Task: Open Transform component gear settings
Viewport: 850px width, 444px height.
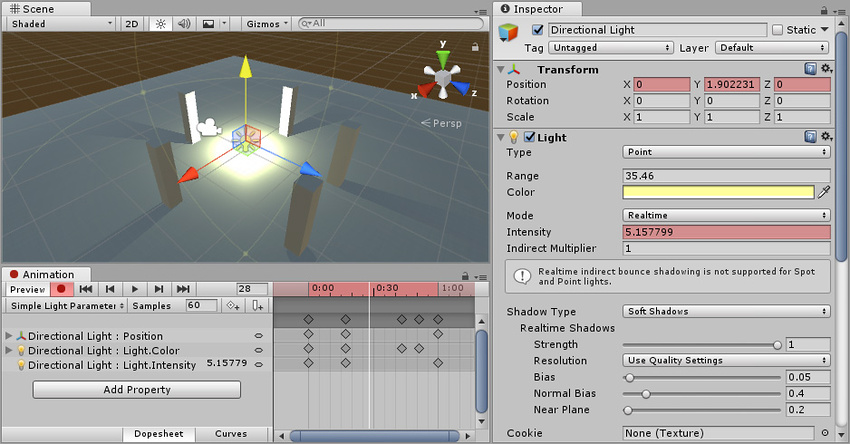Action: (826, 69)
